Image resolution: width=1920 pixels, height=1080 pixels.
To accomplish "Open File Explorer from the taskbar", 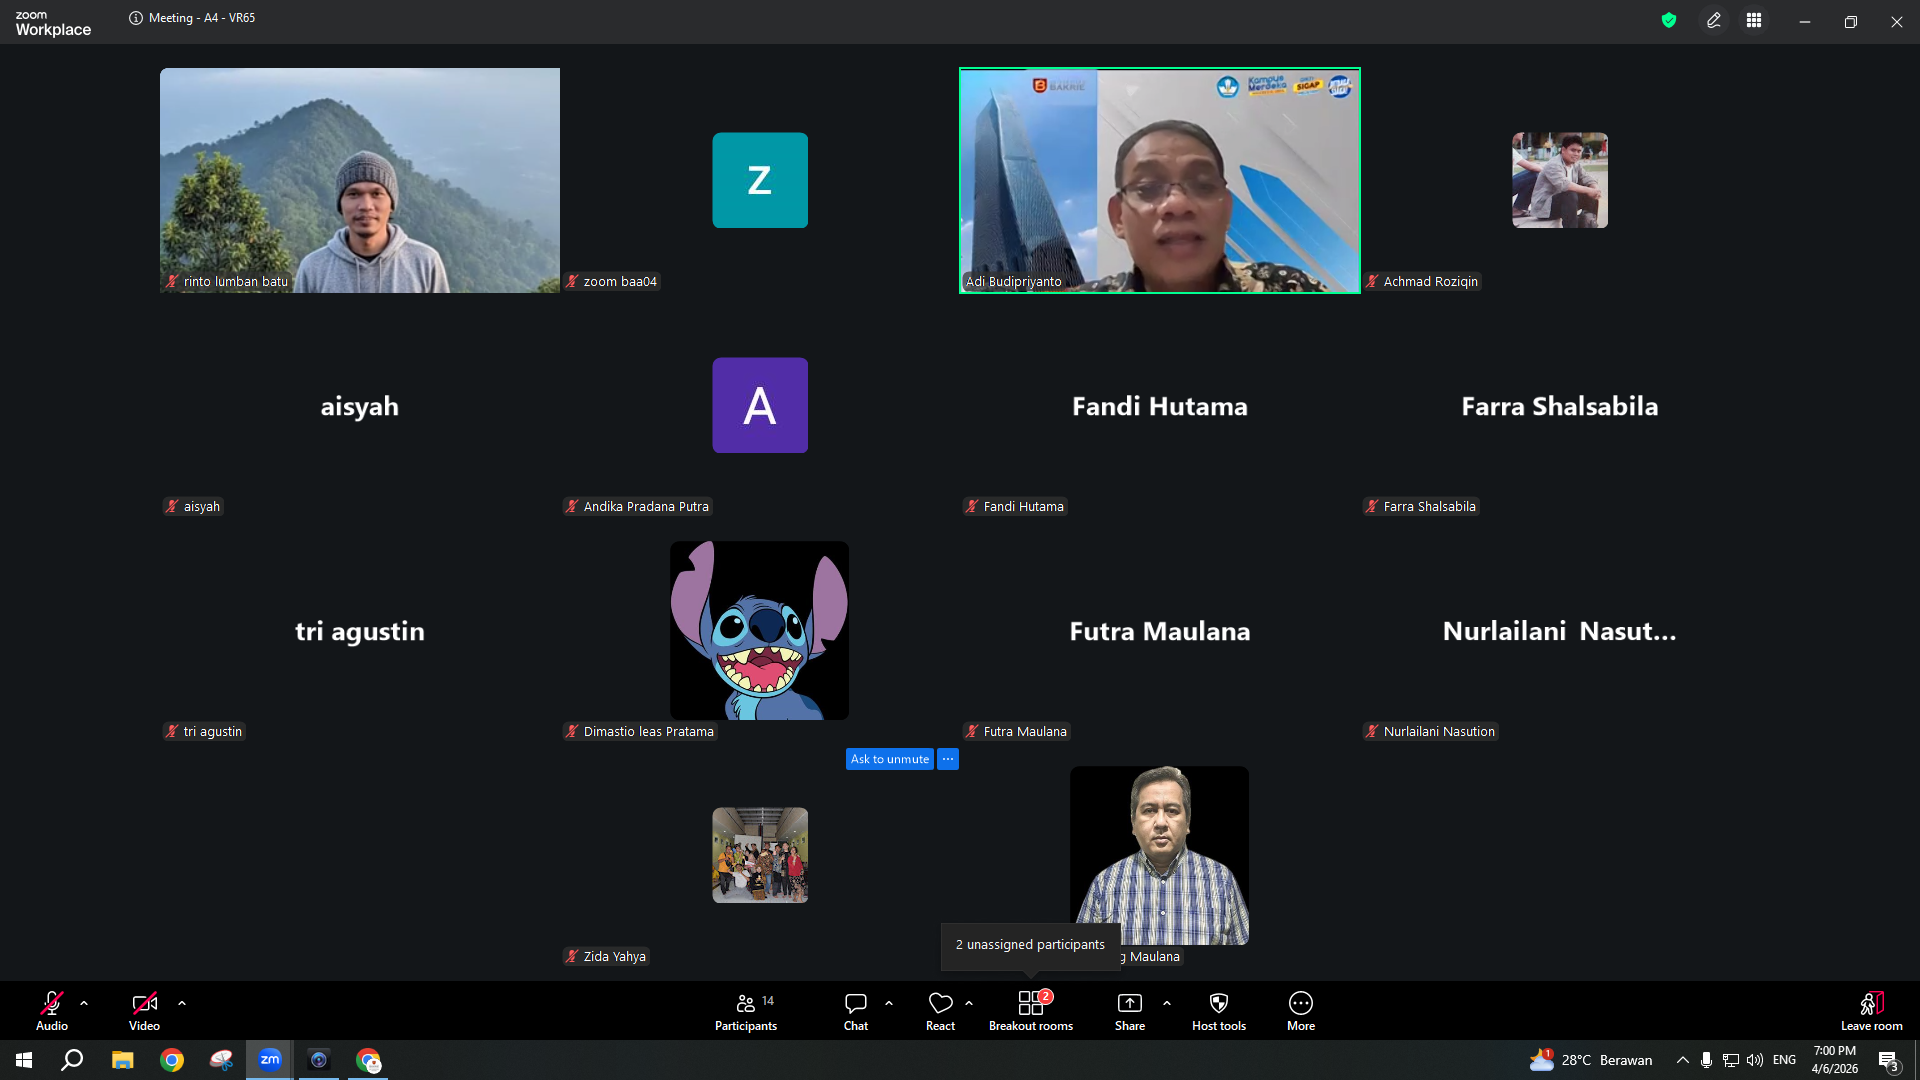I will tap(122, 1060).
